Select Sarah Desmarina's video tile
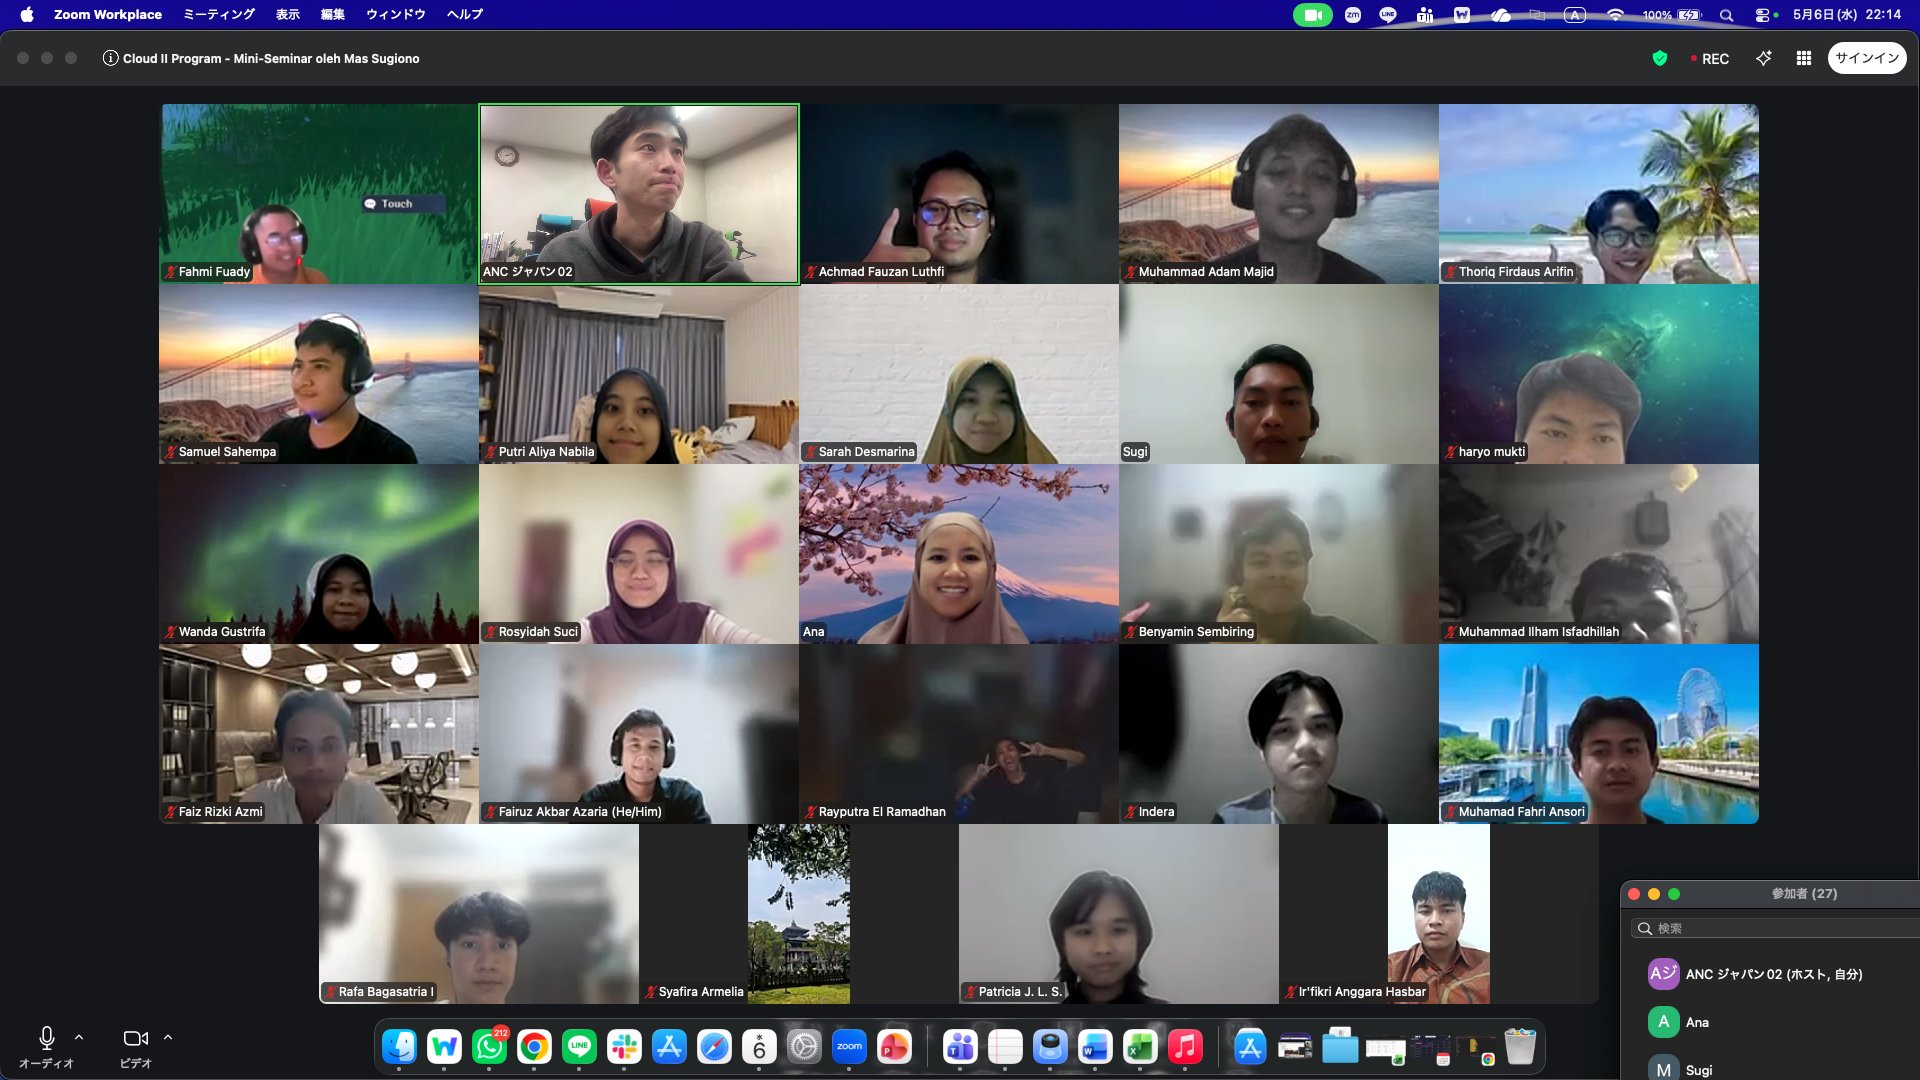The image size is (1920, 1080). [x=959, y=374]
